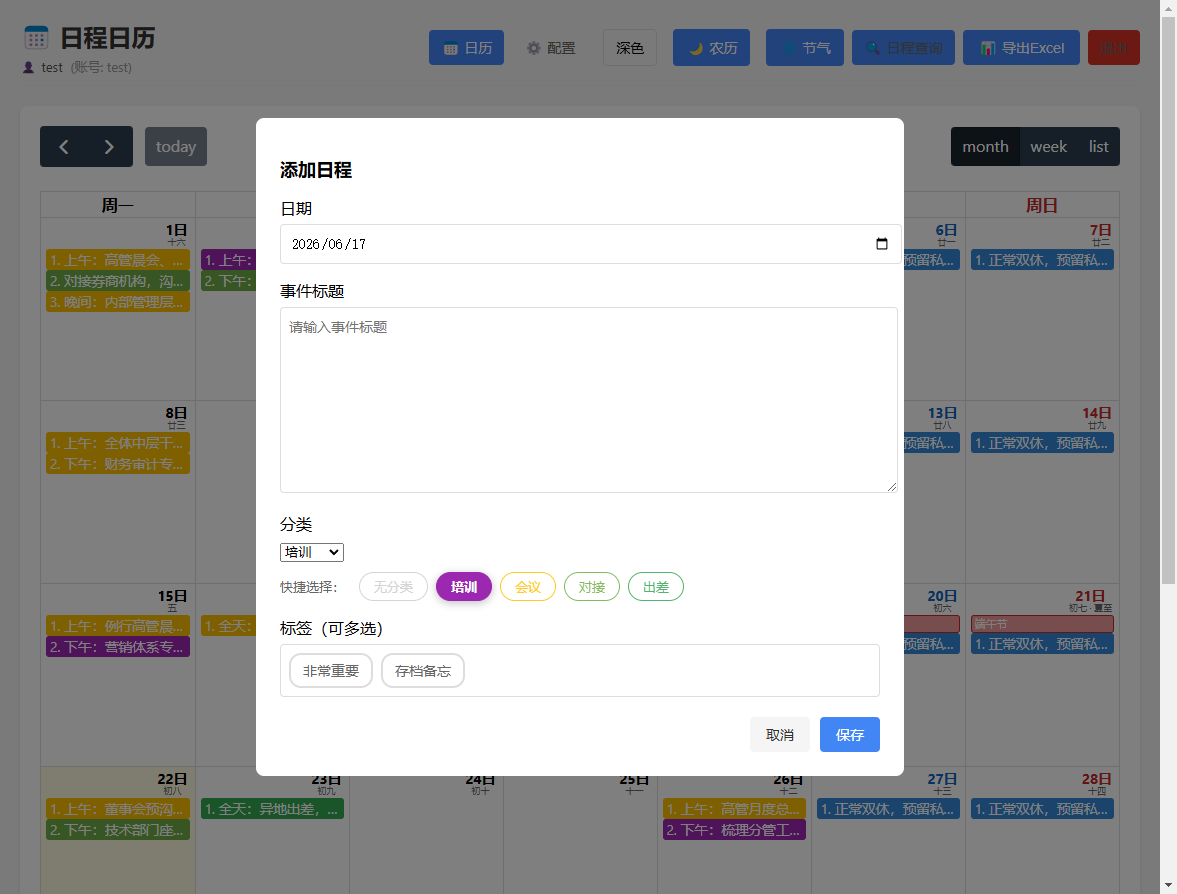Toggle the 非常重要 tag
This screenshot has height=894, width=1177.
coord(331,670)
